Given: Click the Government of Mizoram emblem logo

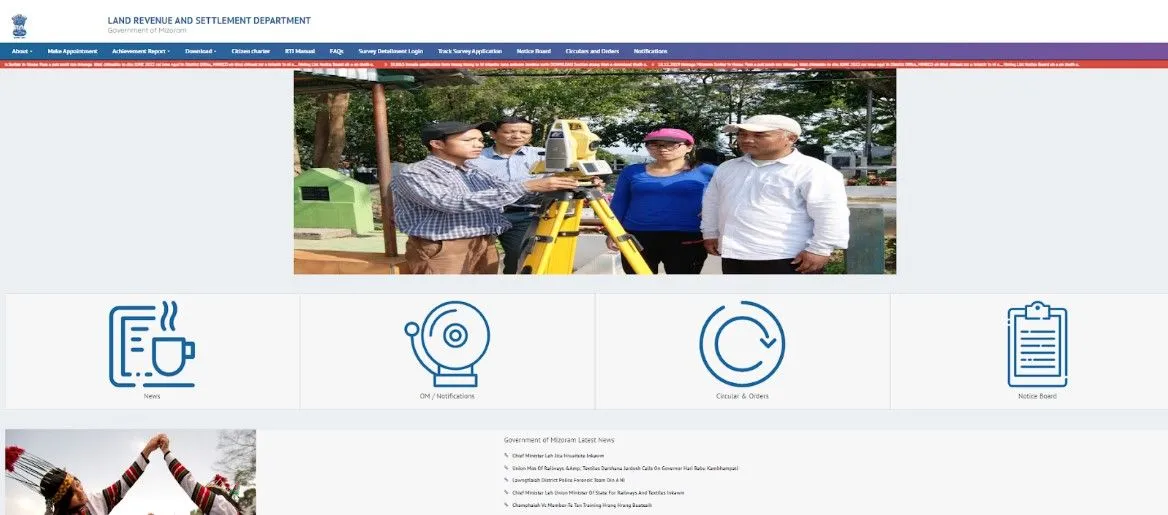Looking at the screenshot, I should 19,25.
